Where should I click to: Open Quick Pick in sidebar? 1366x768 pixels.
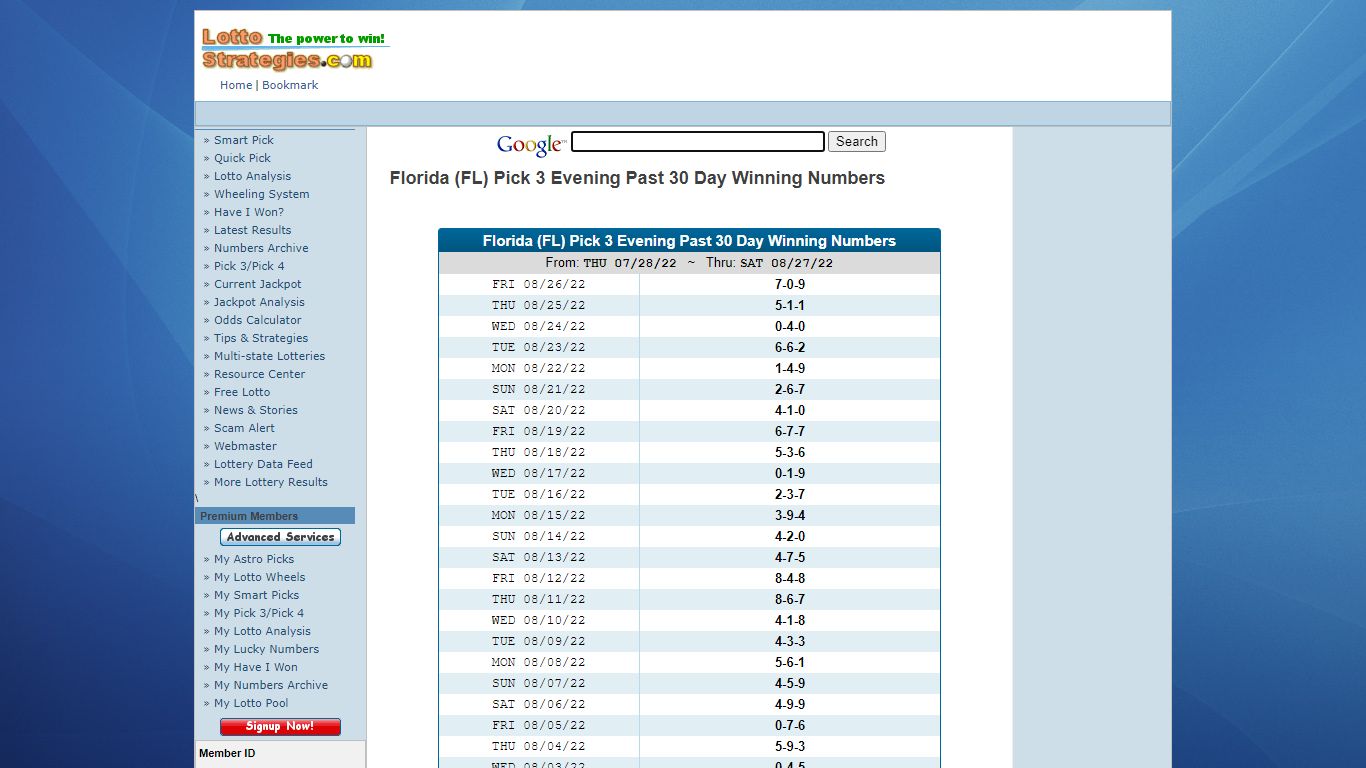242,158
